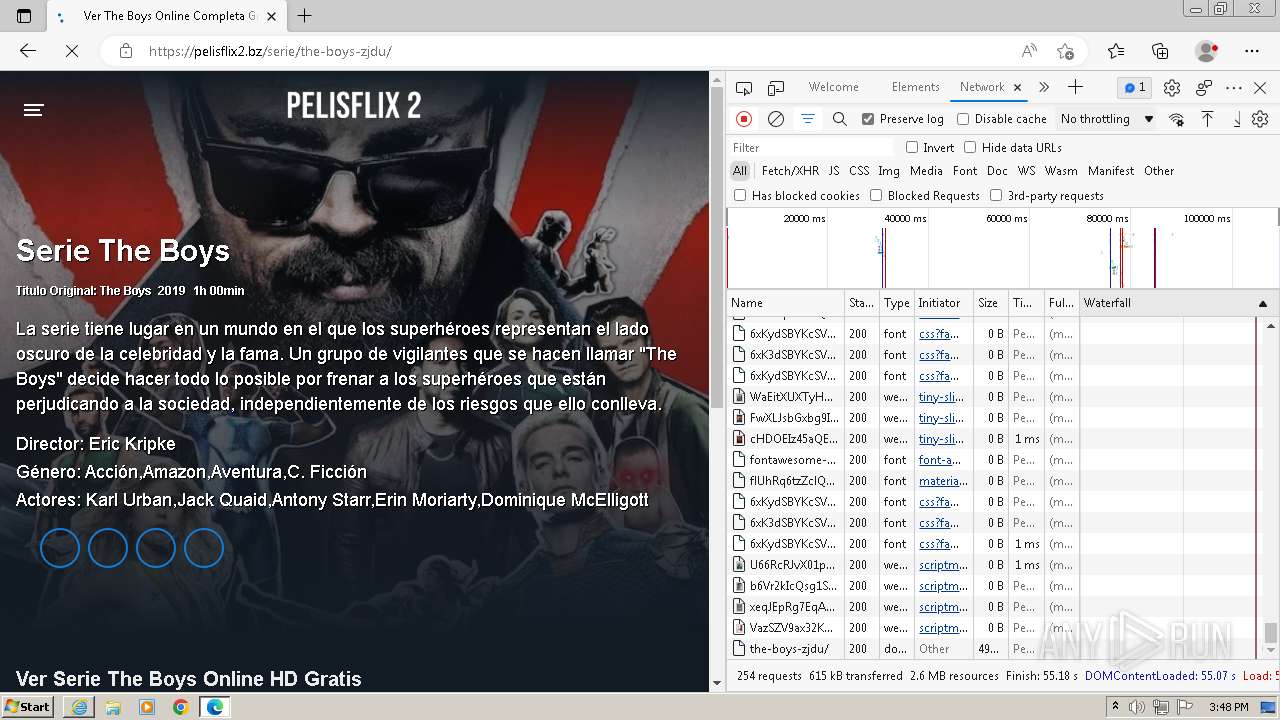Screen dimensions: 1280x720
Task: Sort requests by the Name column
Action: click(786, 303)
